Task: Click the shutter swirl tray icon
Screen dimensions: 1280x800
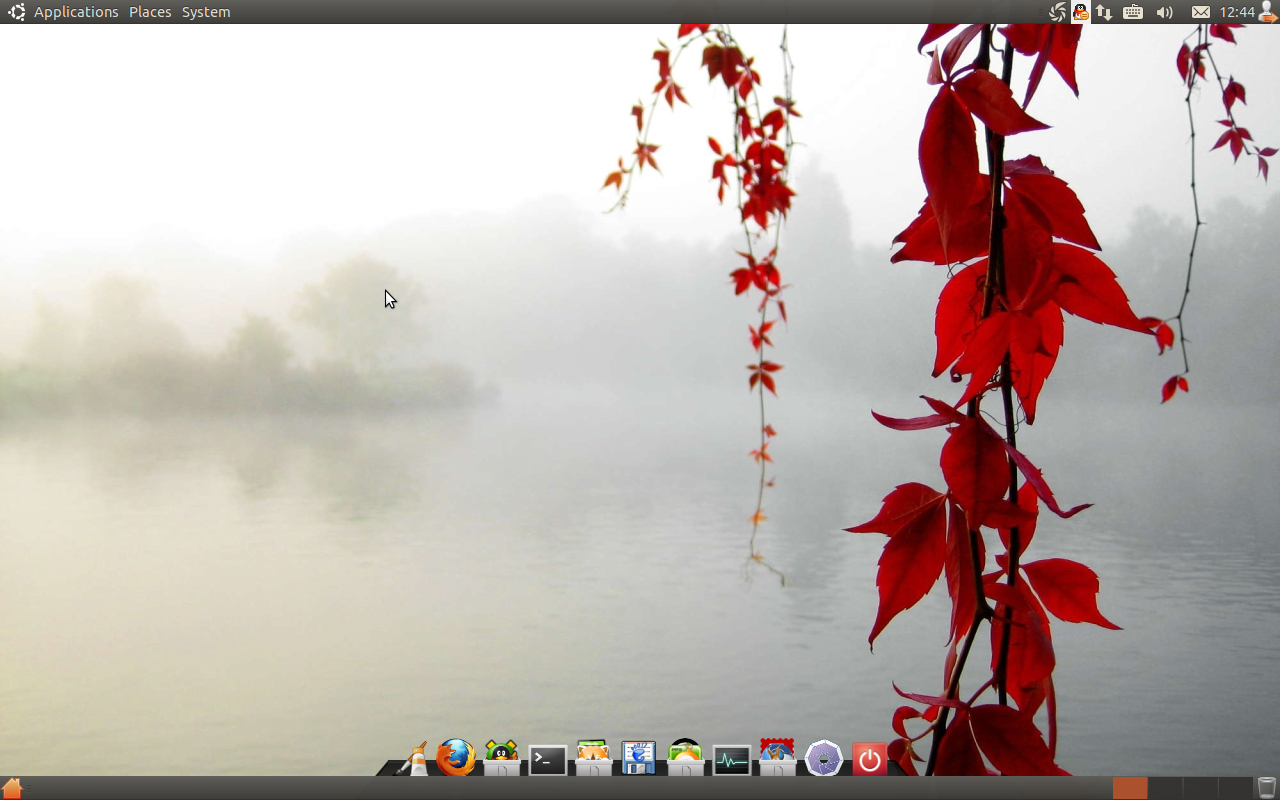Action: pos(1057,12)
